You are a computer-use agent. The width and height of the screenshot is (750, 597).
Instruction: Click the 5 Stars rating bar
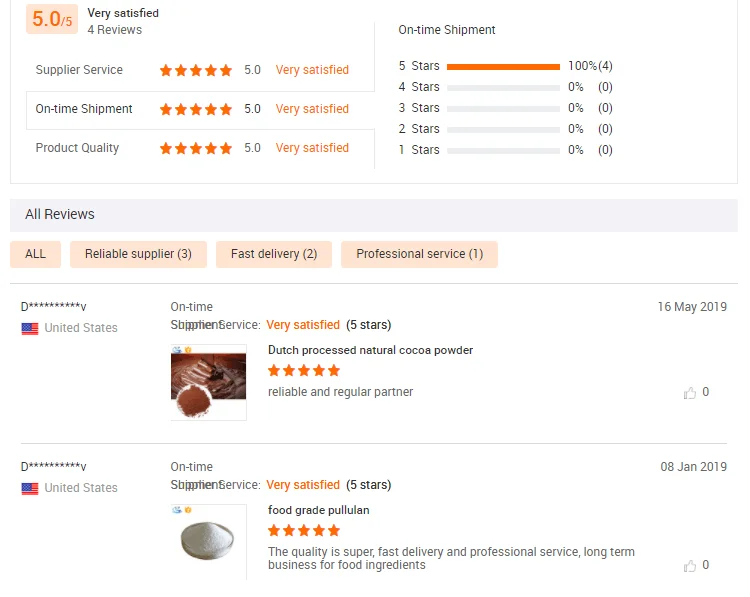coord(503,66)
